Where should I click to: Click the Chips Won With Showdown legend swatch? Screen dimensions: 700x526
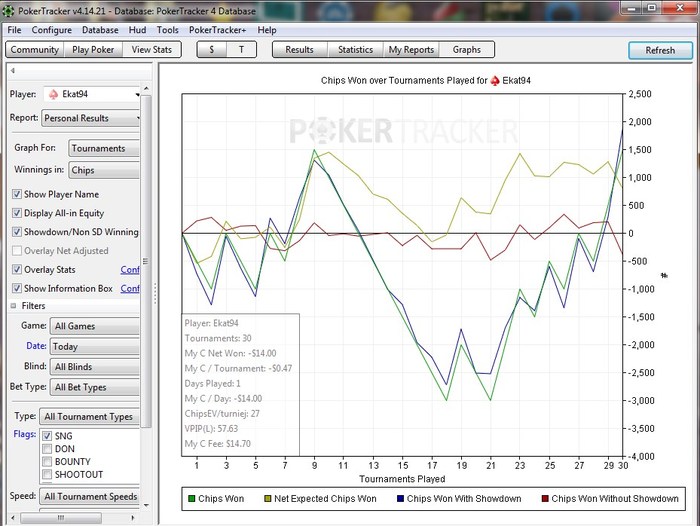point(400,499)
